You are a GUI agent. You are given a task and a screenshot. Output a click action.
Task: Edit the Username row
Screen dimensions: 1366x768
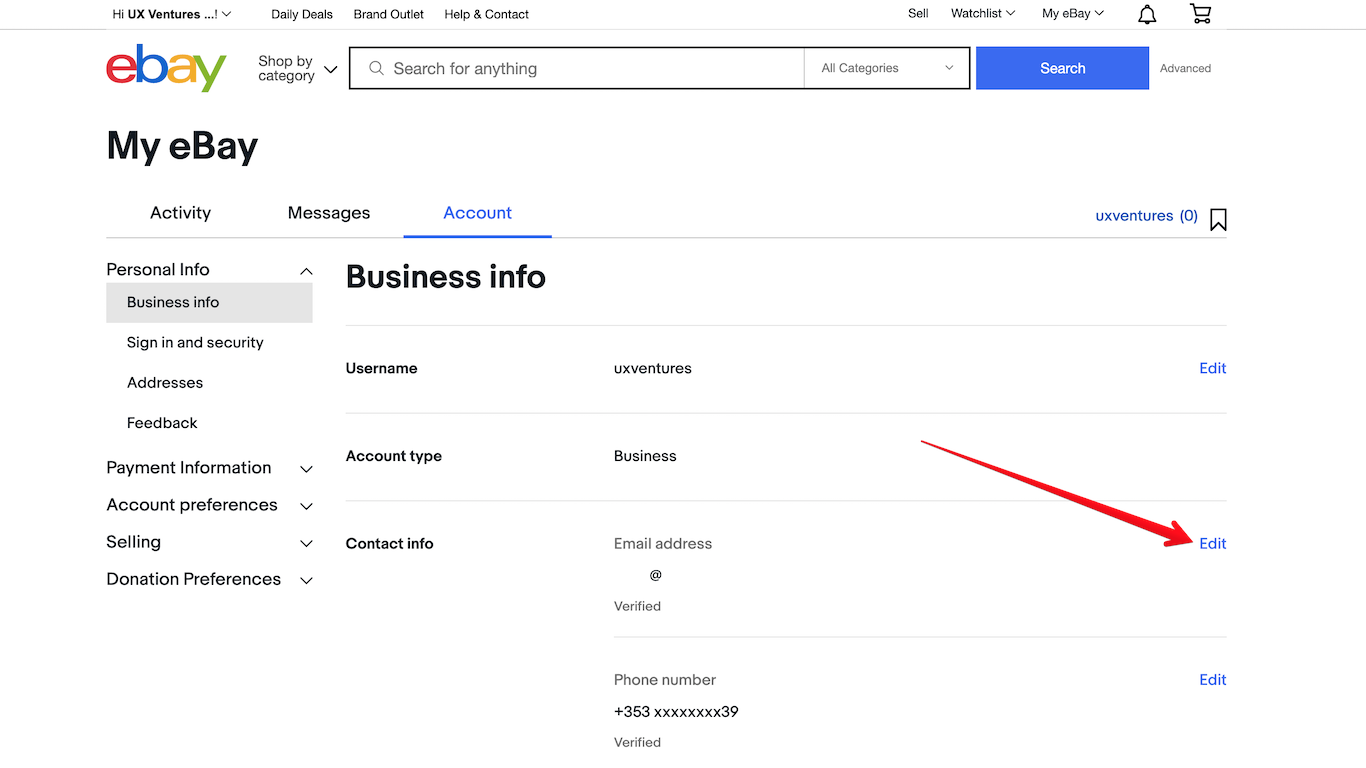(1212, 368)
